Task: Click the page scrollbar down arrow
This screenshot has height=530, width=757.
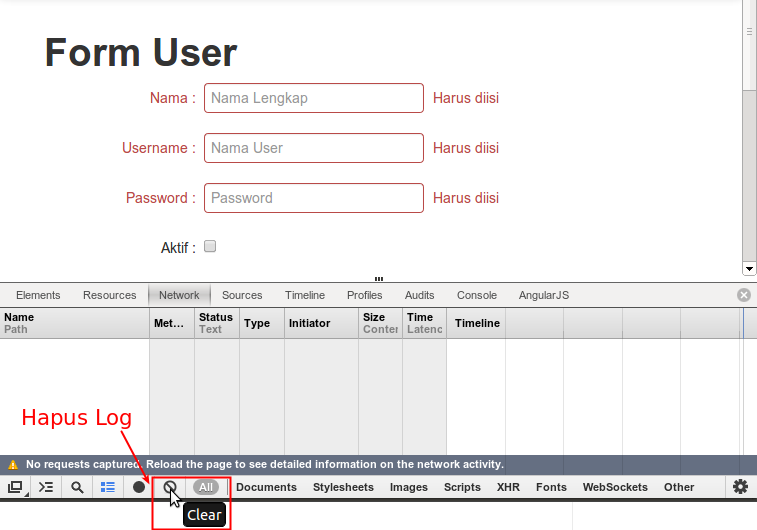Action: 749,268
